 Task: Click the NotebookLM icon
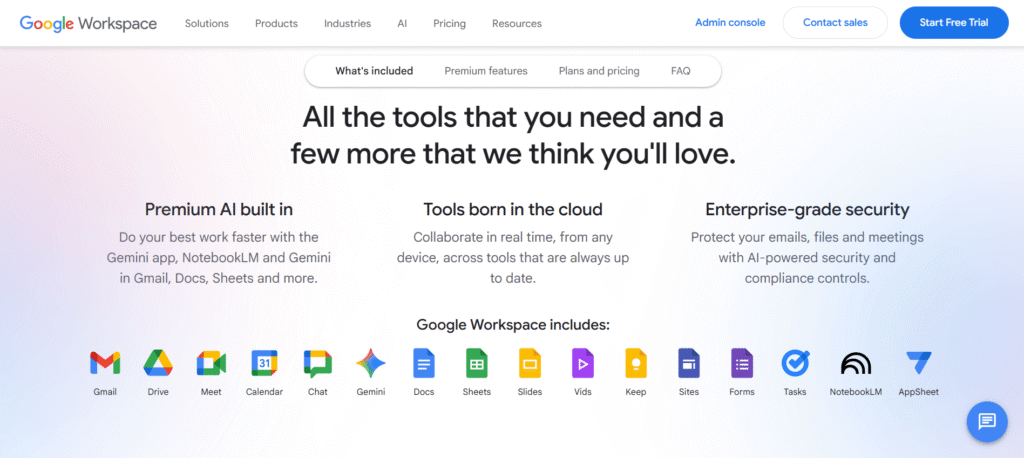click(x=856, y=363)
